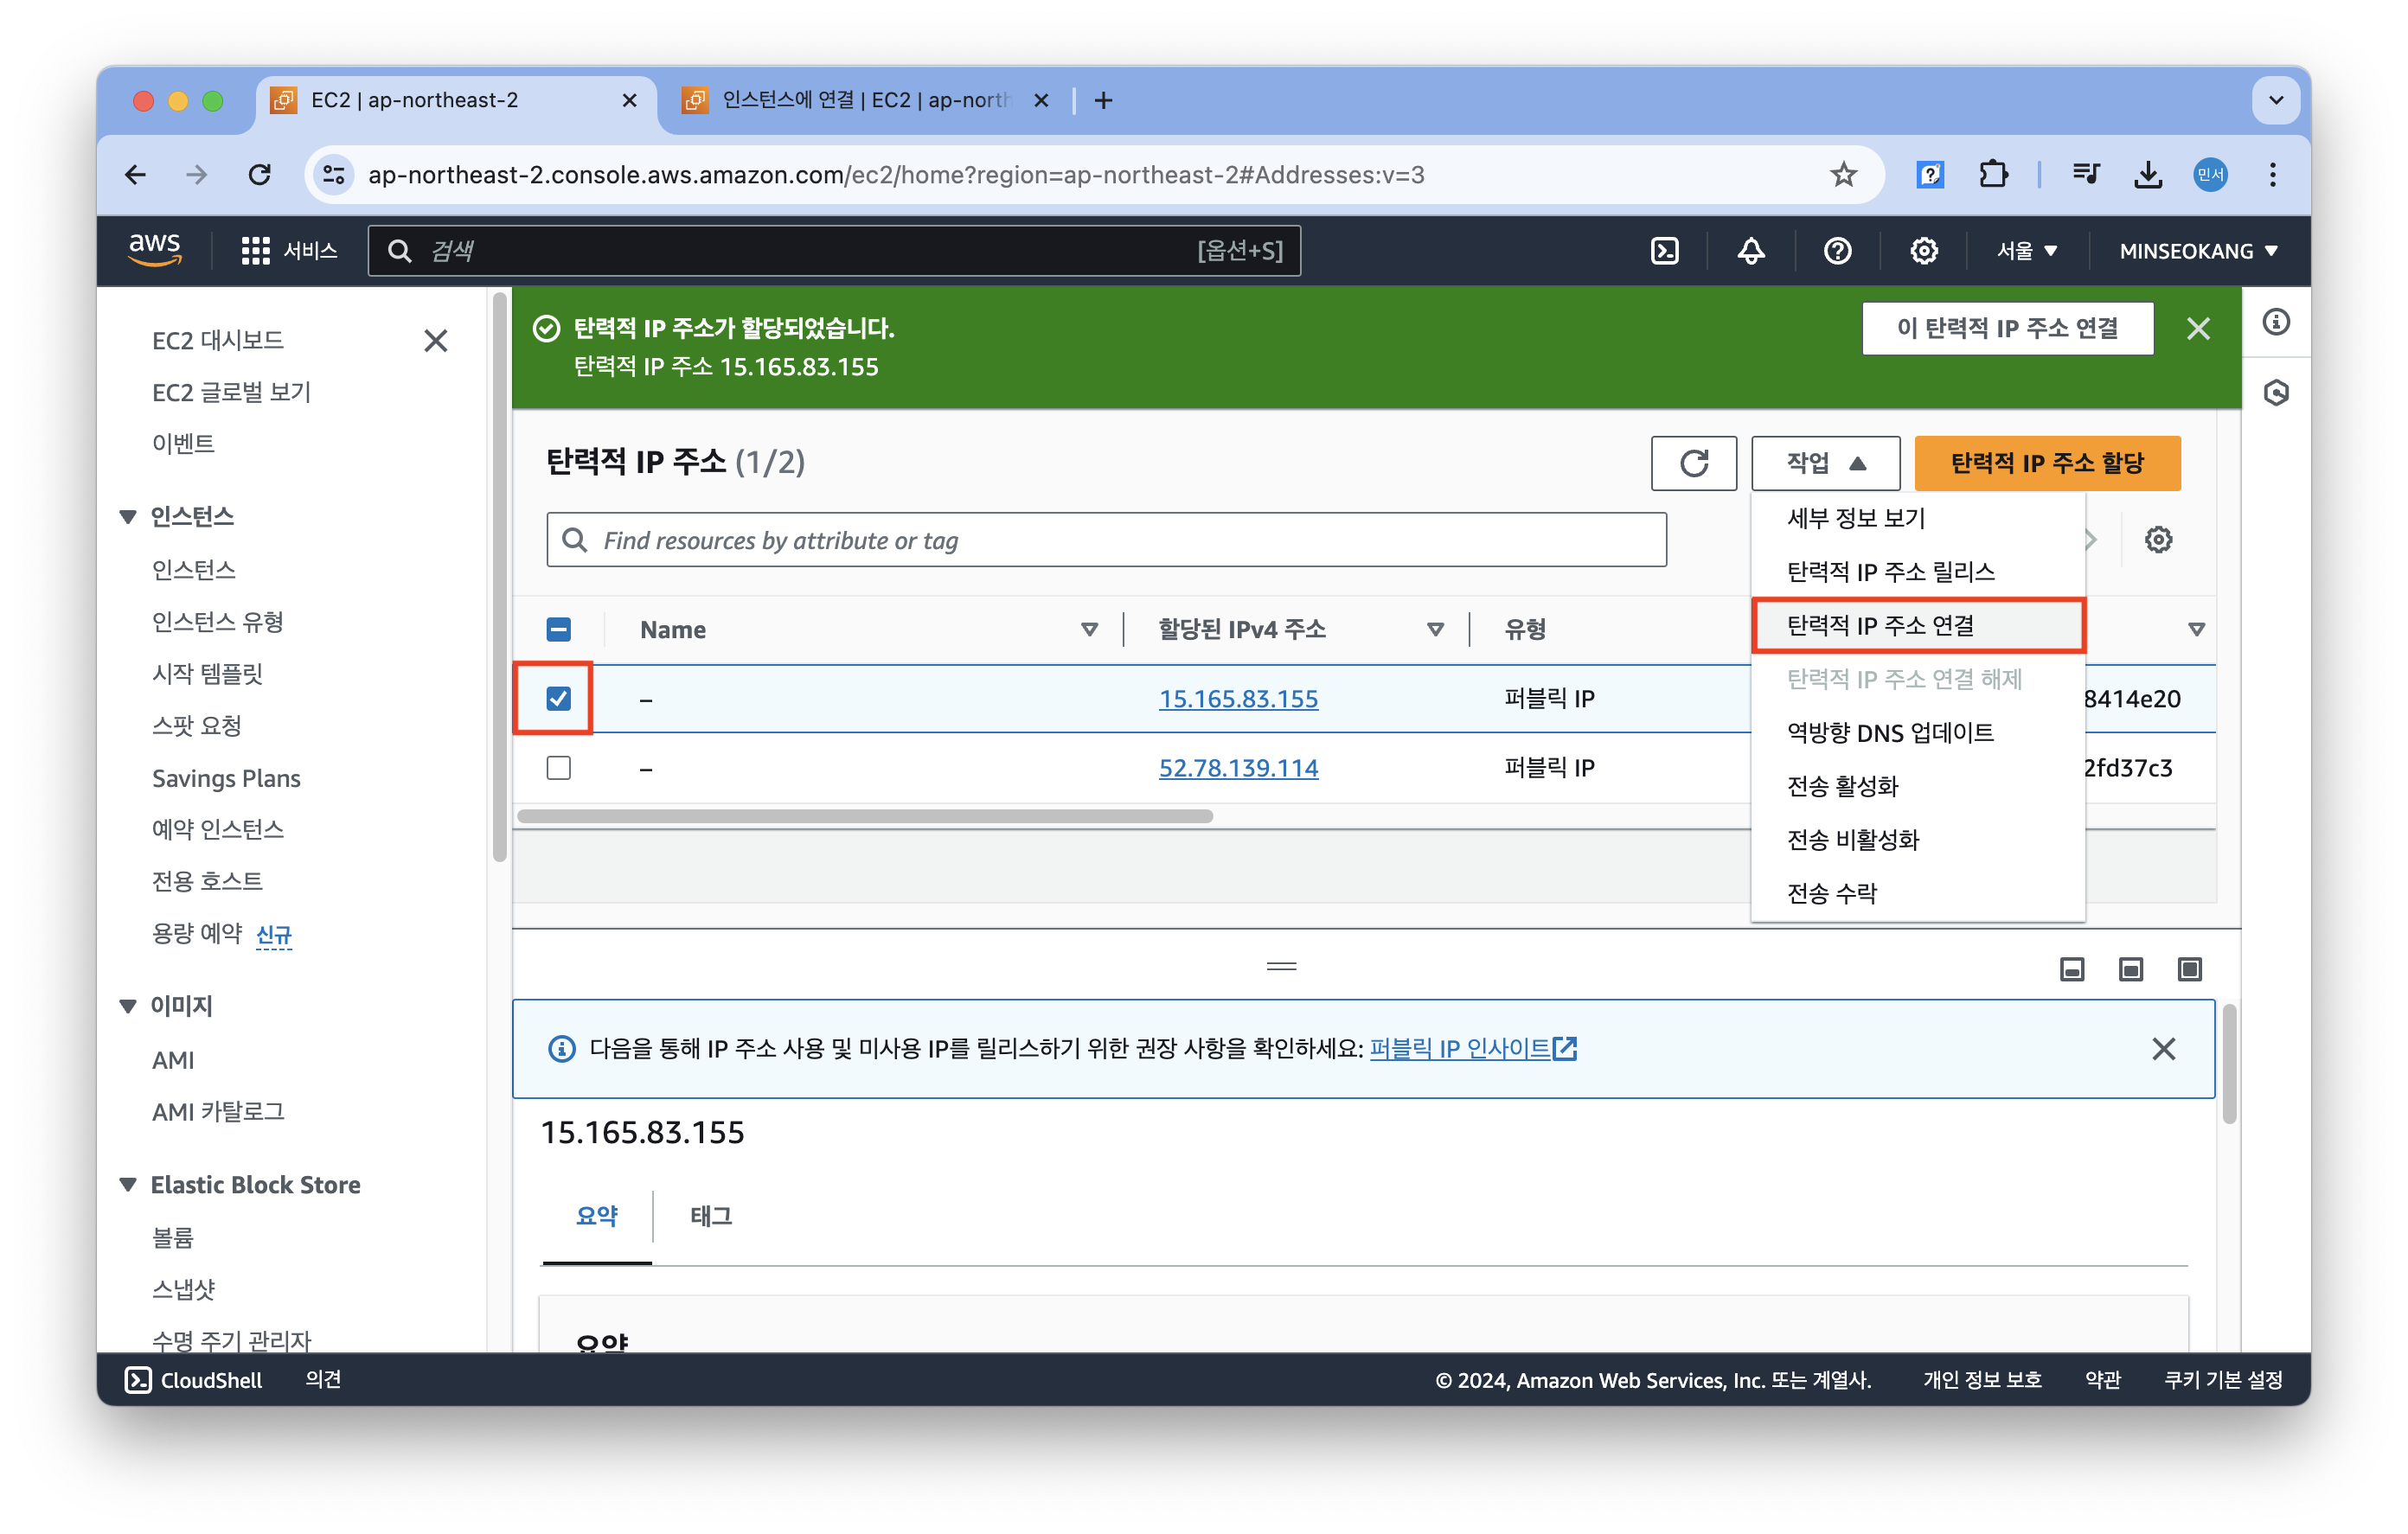This screenshot has height=1534, width=2408.
Task: Click the AWS logo home icon
Action: 155,249
